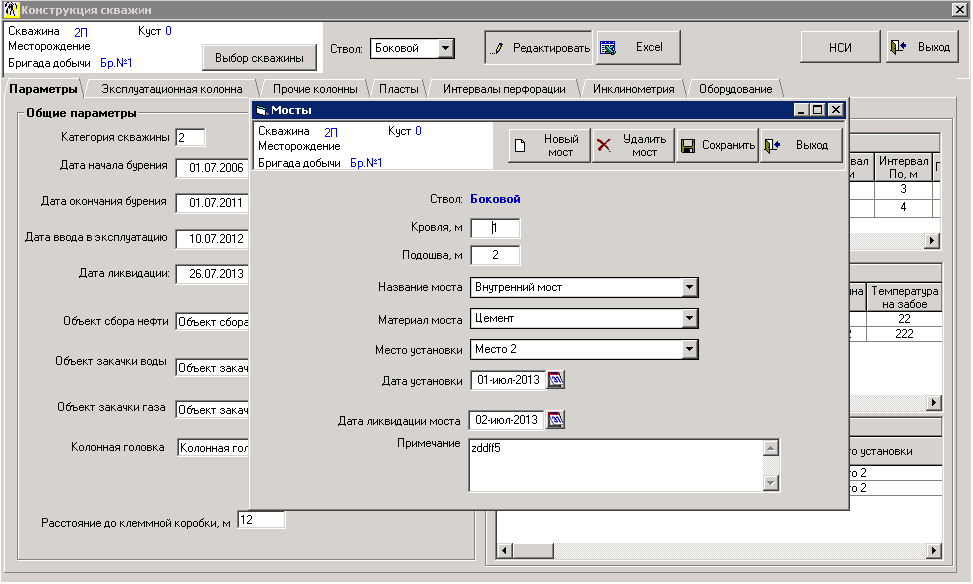Click the Сохранить button label
This screenshot has height=584, width=973.
(x=728, y=145)
